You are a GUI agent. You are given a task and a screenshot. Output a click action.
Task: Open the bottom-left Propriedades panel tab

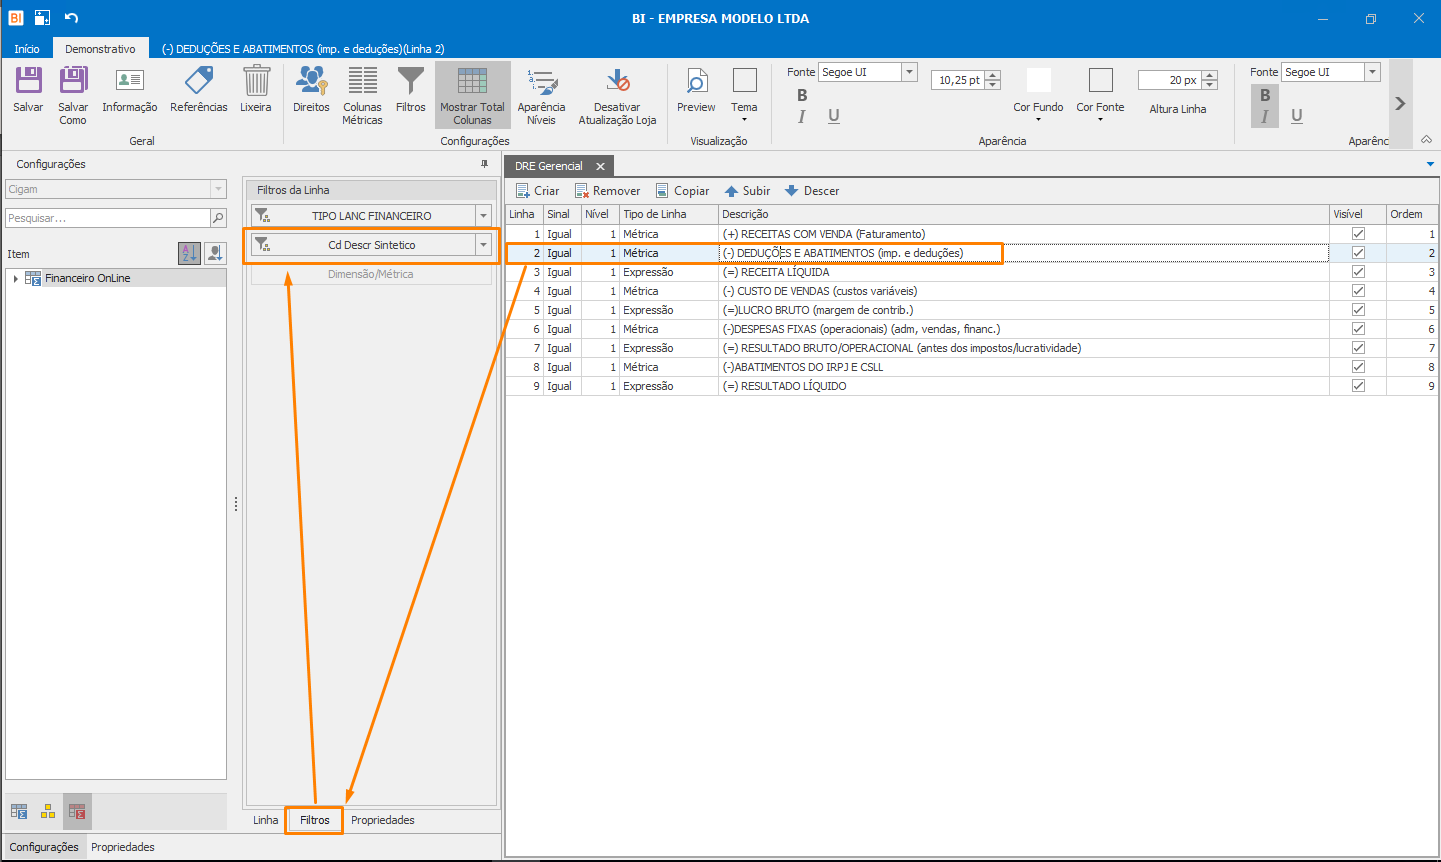click(x=123, y=847)
